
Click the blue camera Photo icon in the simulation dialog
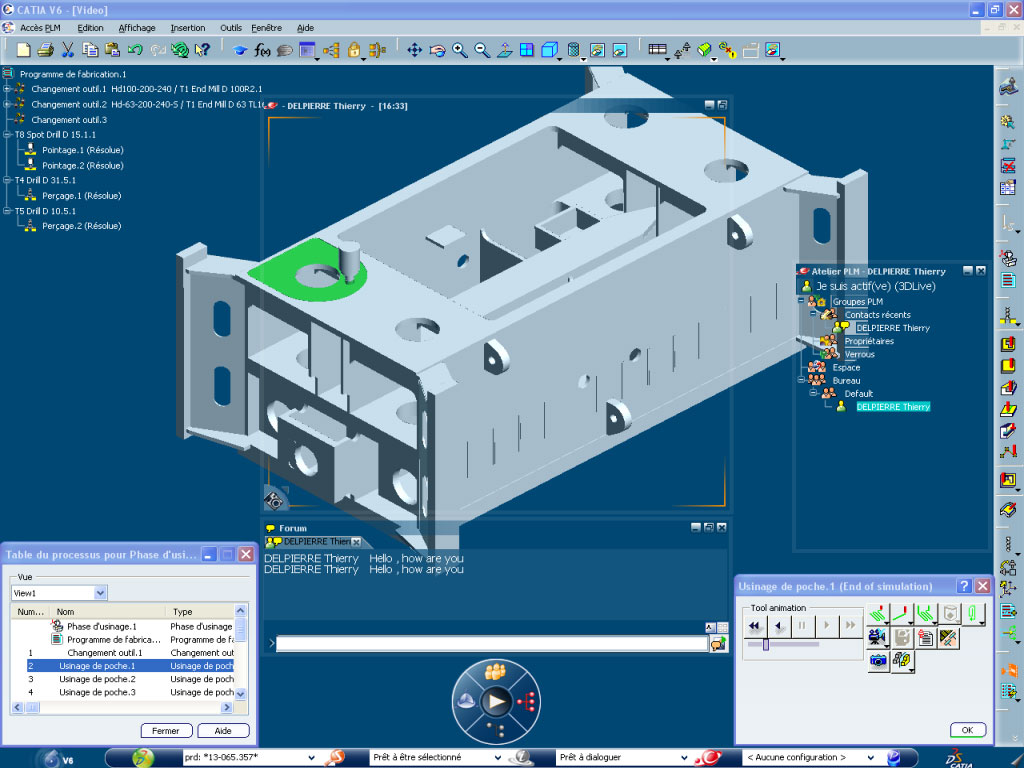(878, 661)
